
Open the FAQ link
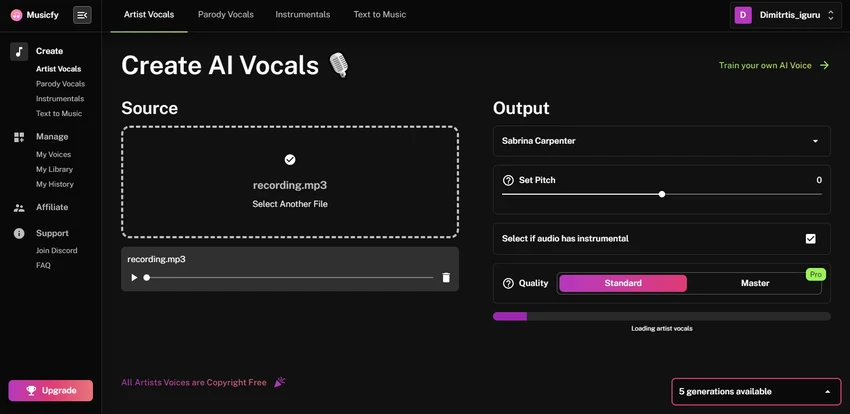43,266
